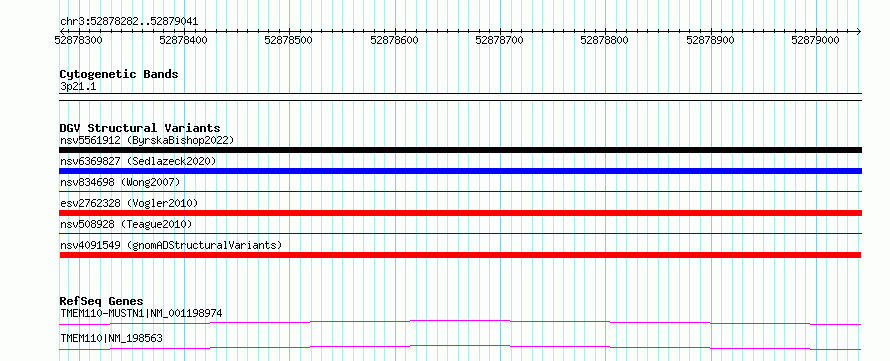Open the nsv4091549 gnomADStructuralVariants label
The height and width of the screenshot is (361, 890).
[171, 245]
